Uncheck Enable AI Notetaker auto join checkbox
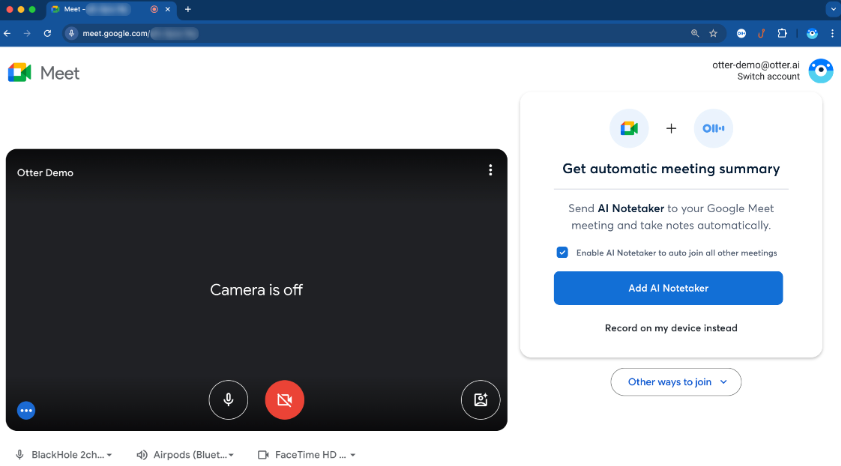The width and height of the screenshot is (841, 466). click(x=562, y=253)
